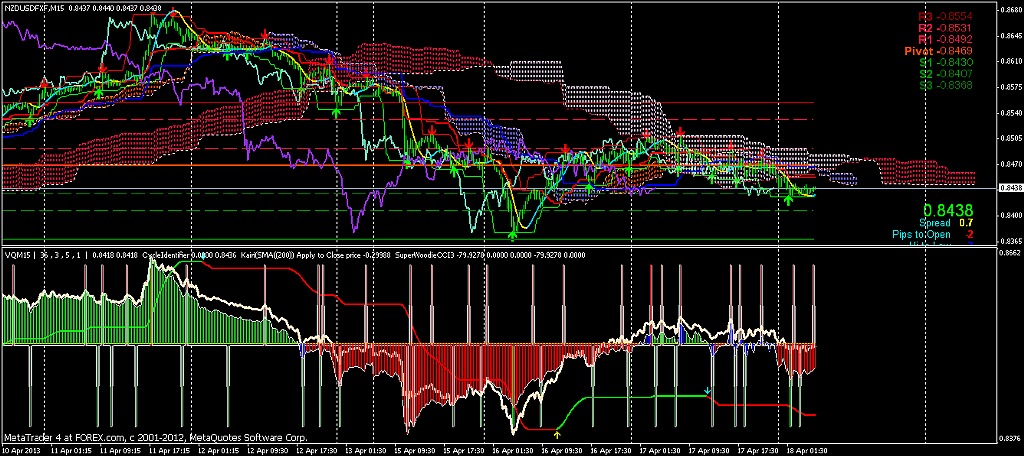Click the 0.8438 current price tag on axis
1024x456 pixels.
click(1010, 188)
